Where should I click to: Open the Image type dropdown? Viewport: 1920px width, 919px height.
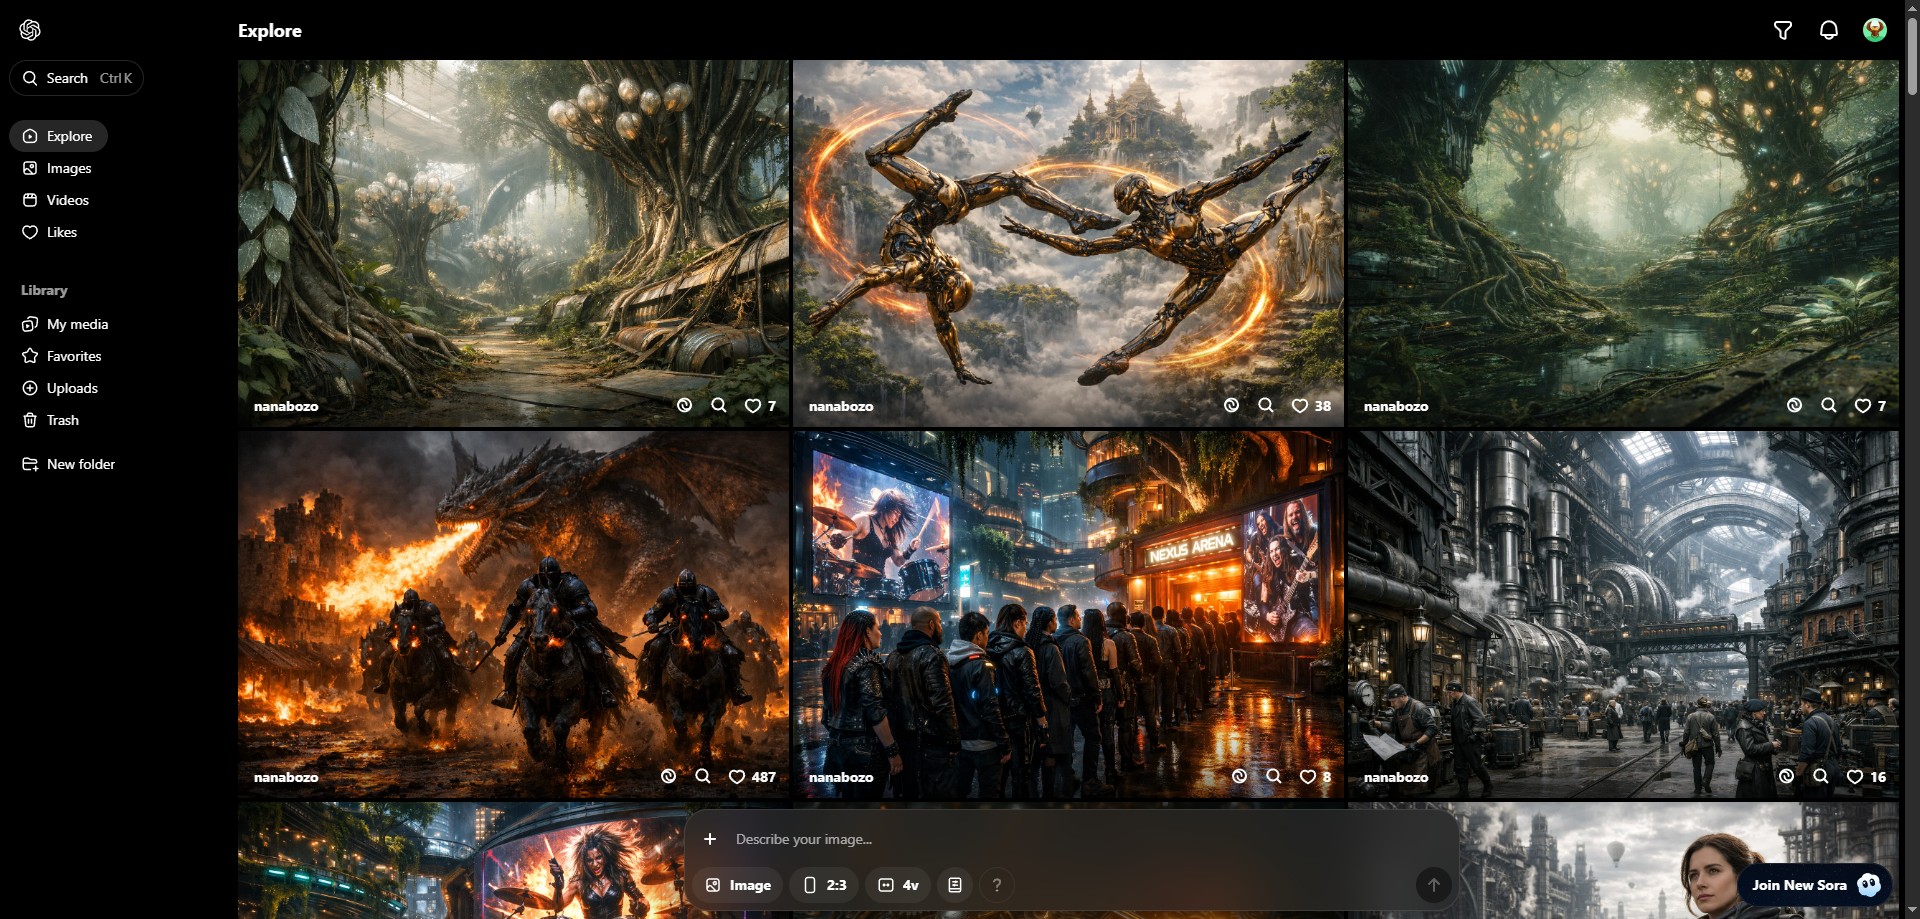coord(738,885)
